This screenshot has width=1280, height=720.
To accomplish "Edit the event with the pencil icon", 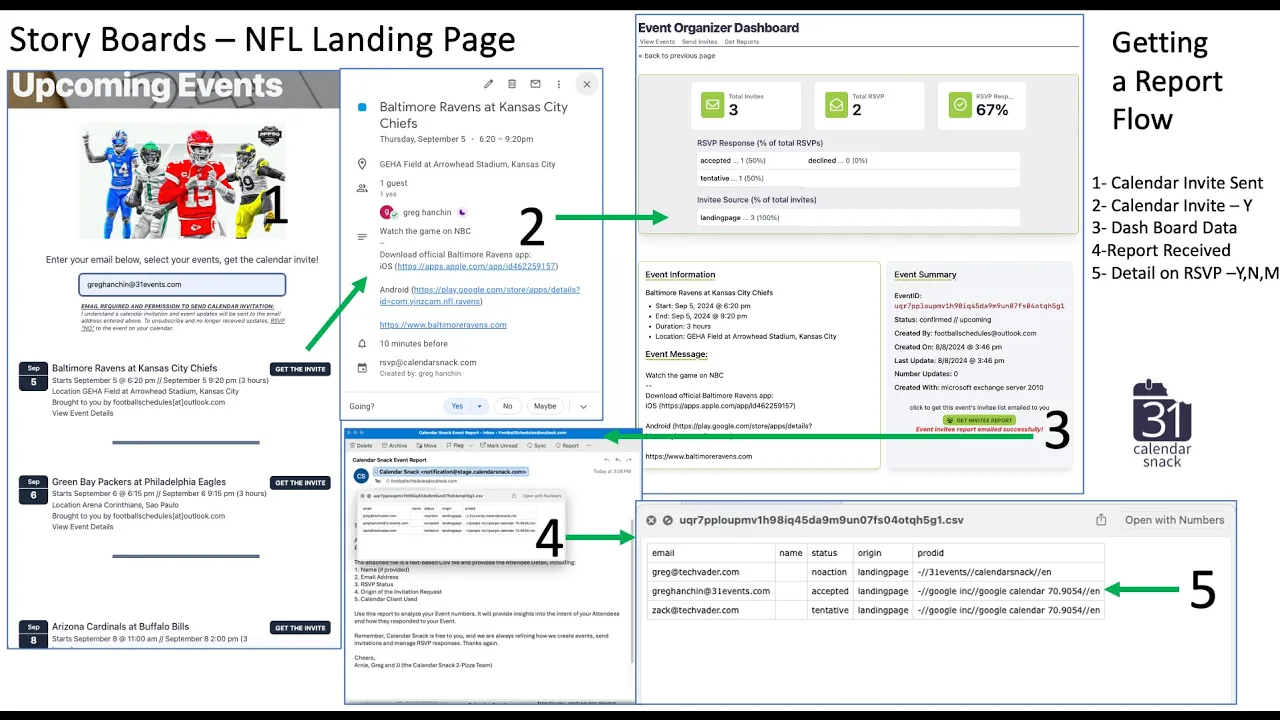I will 488,84.
